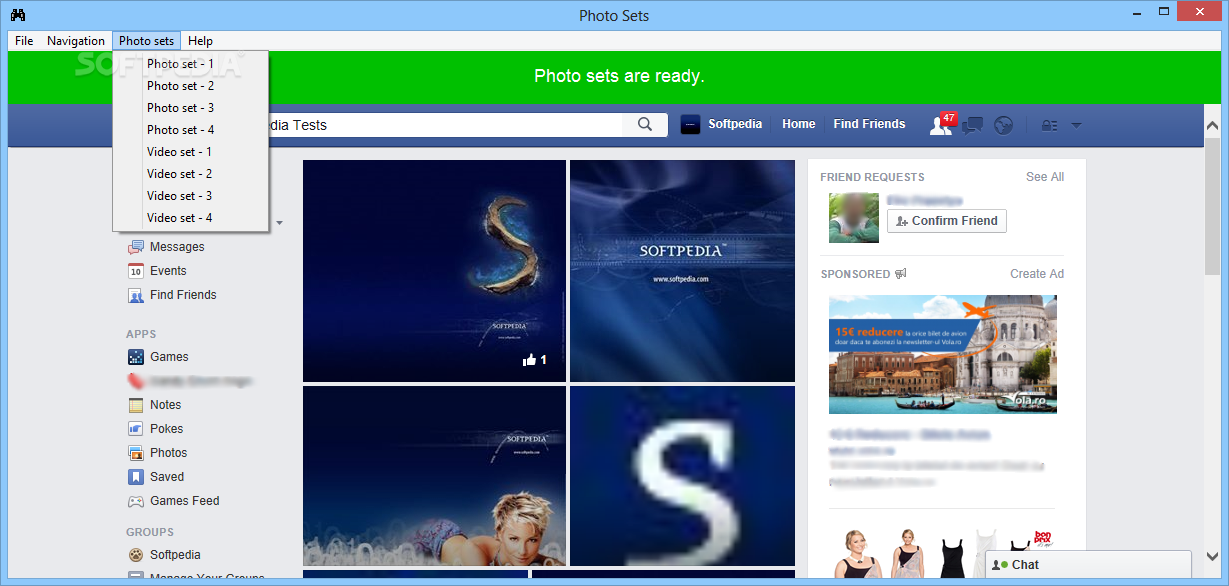Screen dimensions: 1229x586
Task: Click the Messages sidebar icon
Action: [135, 247]
